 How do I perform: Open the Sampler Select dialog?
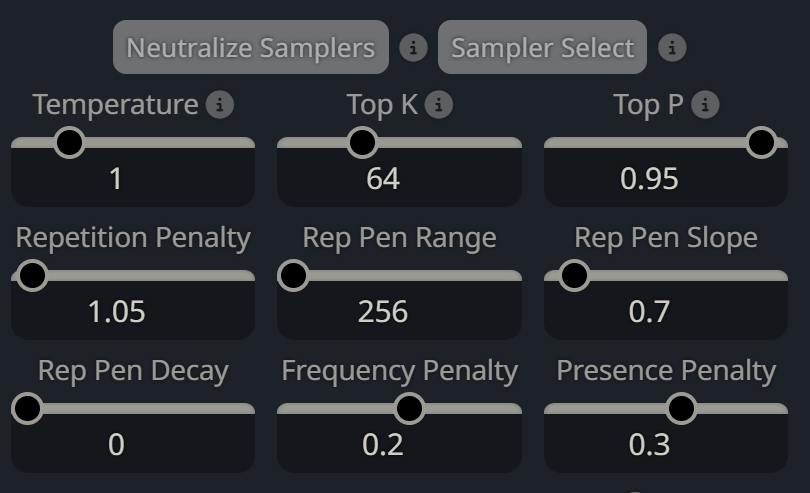[x=542, y=47]
